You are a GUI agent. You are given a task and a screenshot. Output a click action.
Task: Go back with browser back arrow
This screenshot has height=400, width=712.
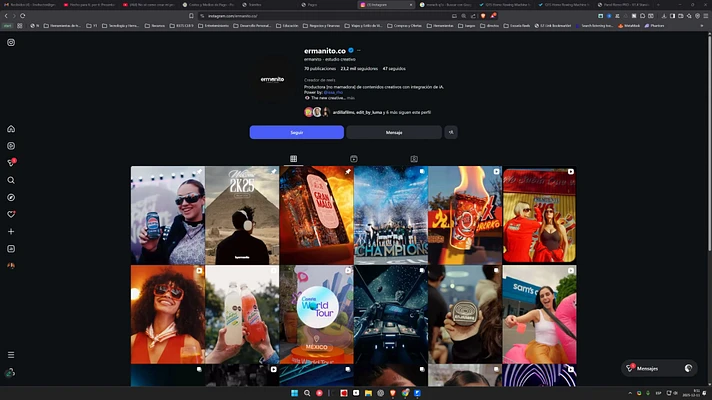pos(6,16)
